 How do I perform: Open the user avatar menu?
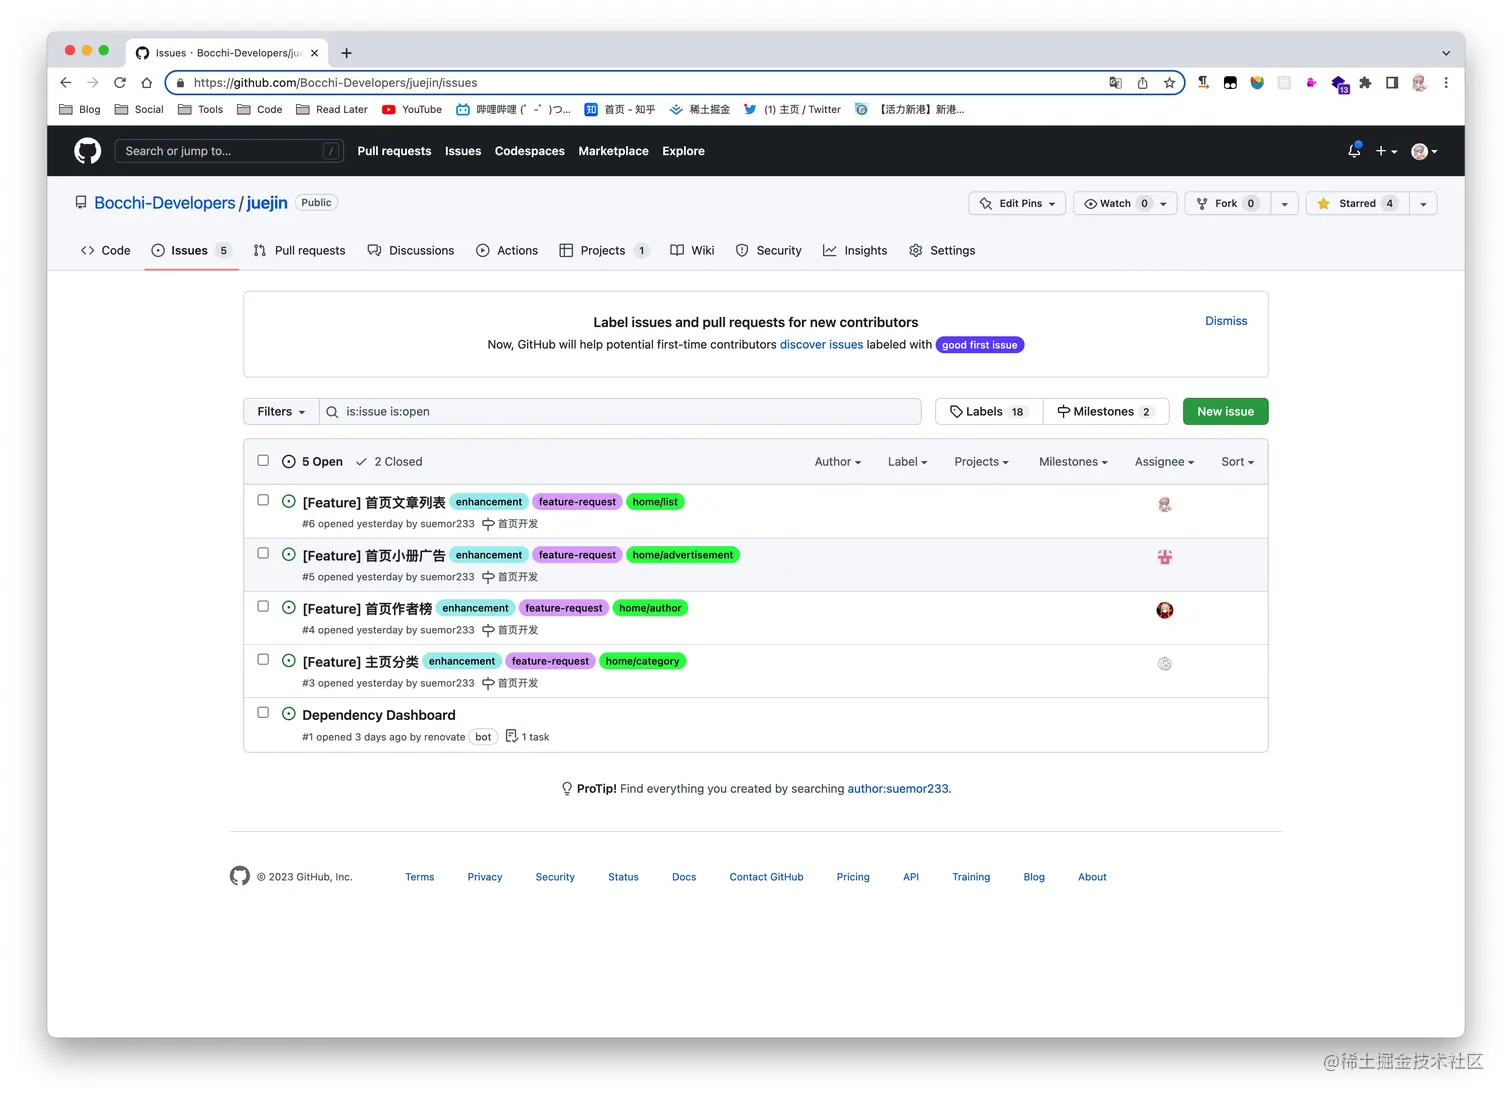point(1424,151)
